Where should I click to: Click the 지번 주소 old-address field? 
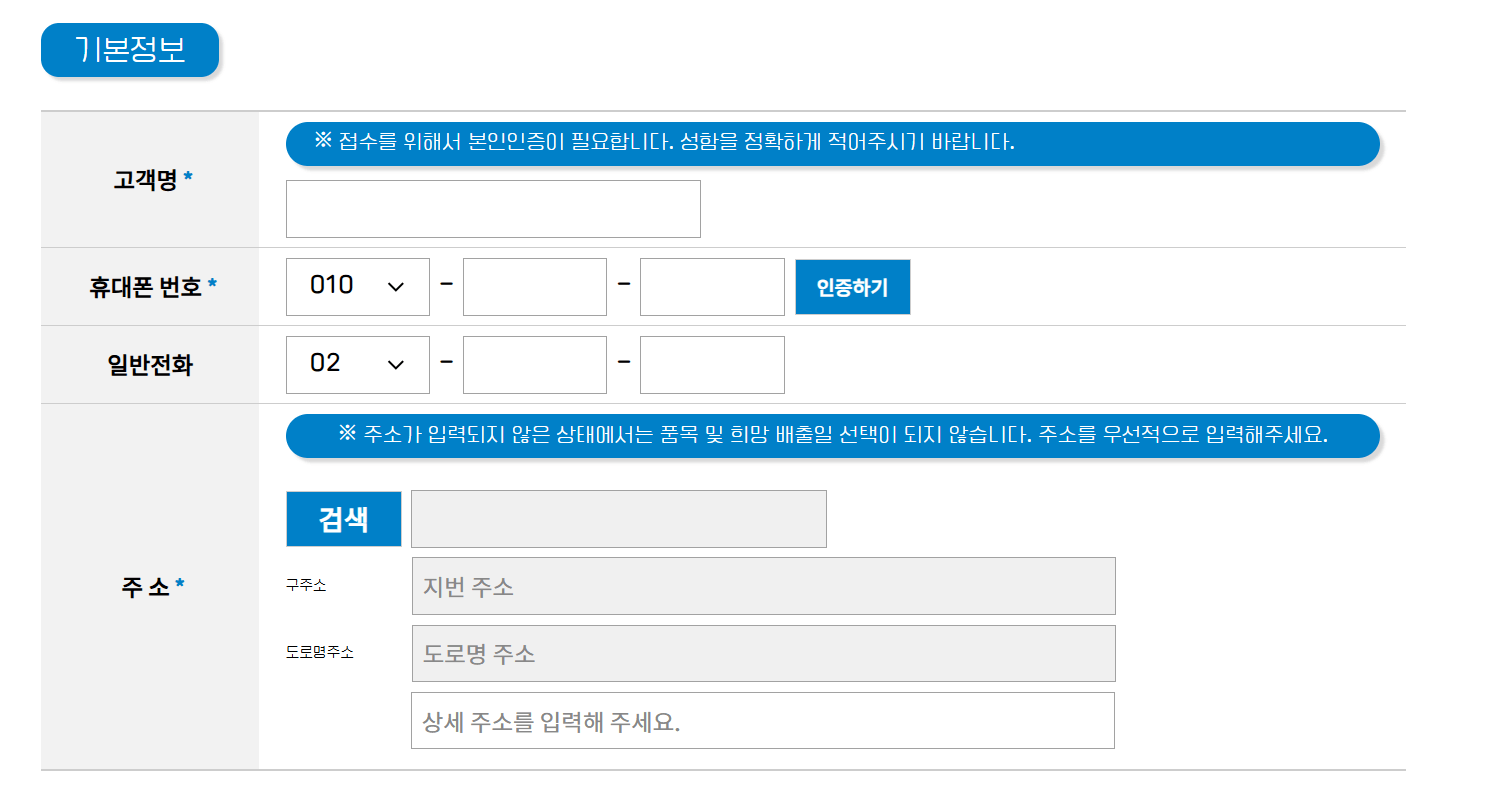763,586
